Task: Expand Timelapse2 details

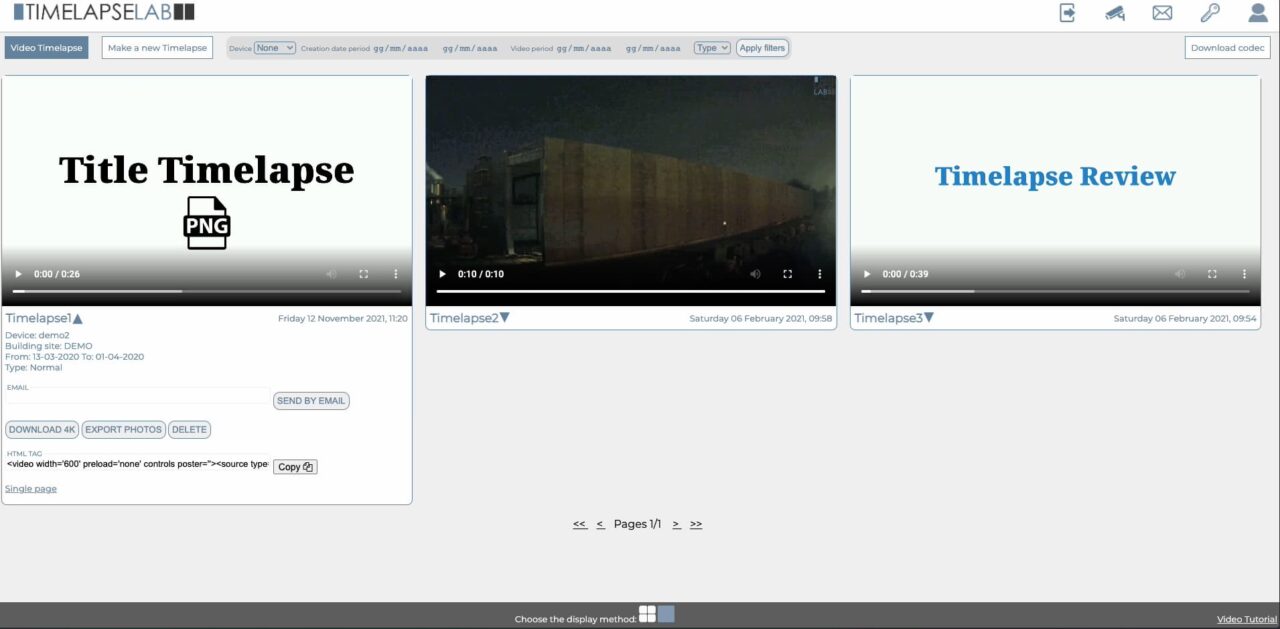Action: point(504,318)
